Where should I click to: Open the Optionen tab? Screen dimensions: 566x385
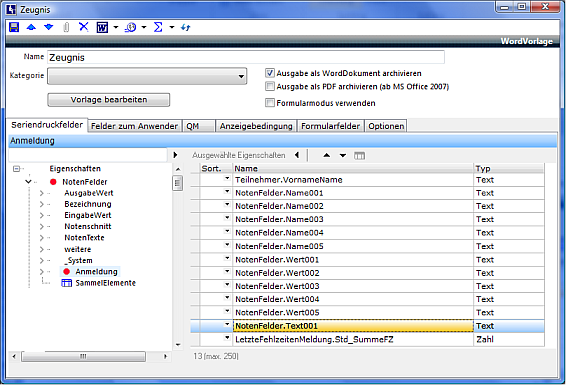386,126
